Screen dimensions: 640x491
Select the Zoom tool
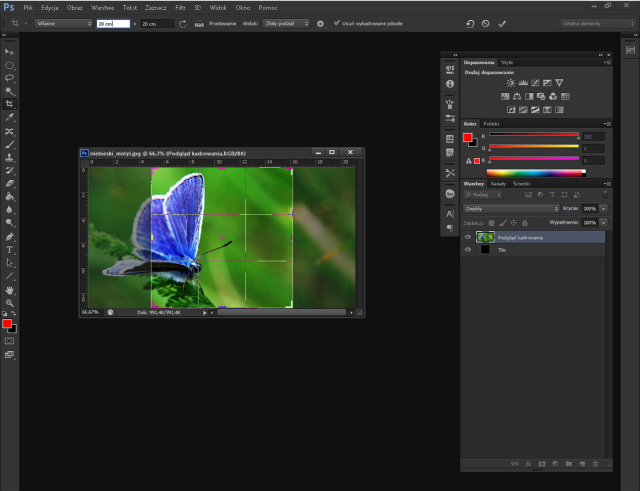9,303
